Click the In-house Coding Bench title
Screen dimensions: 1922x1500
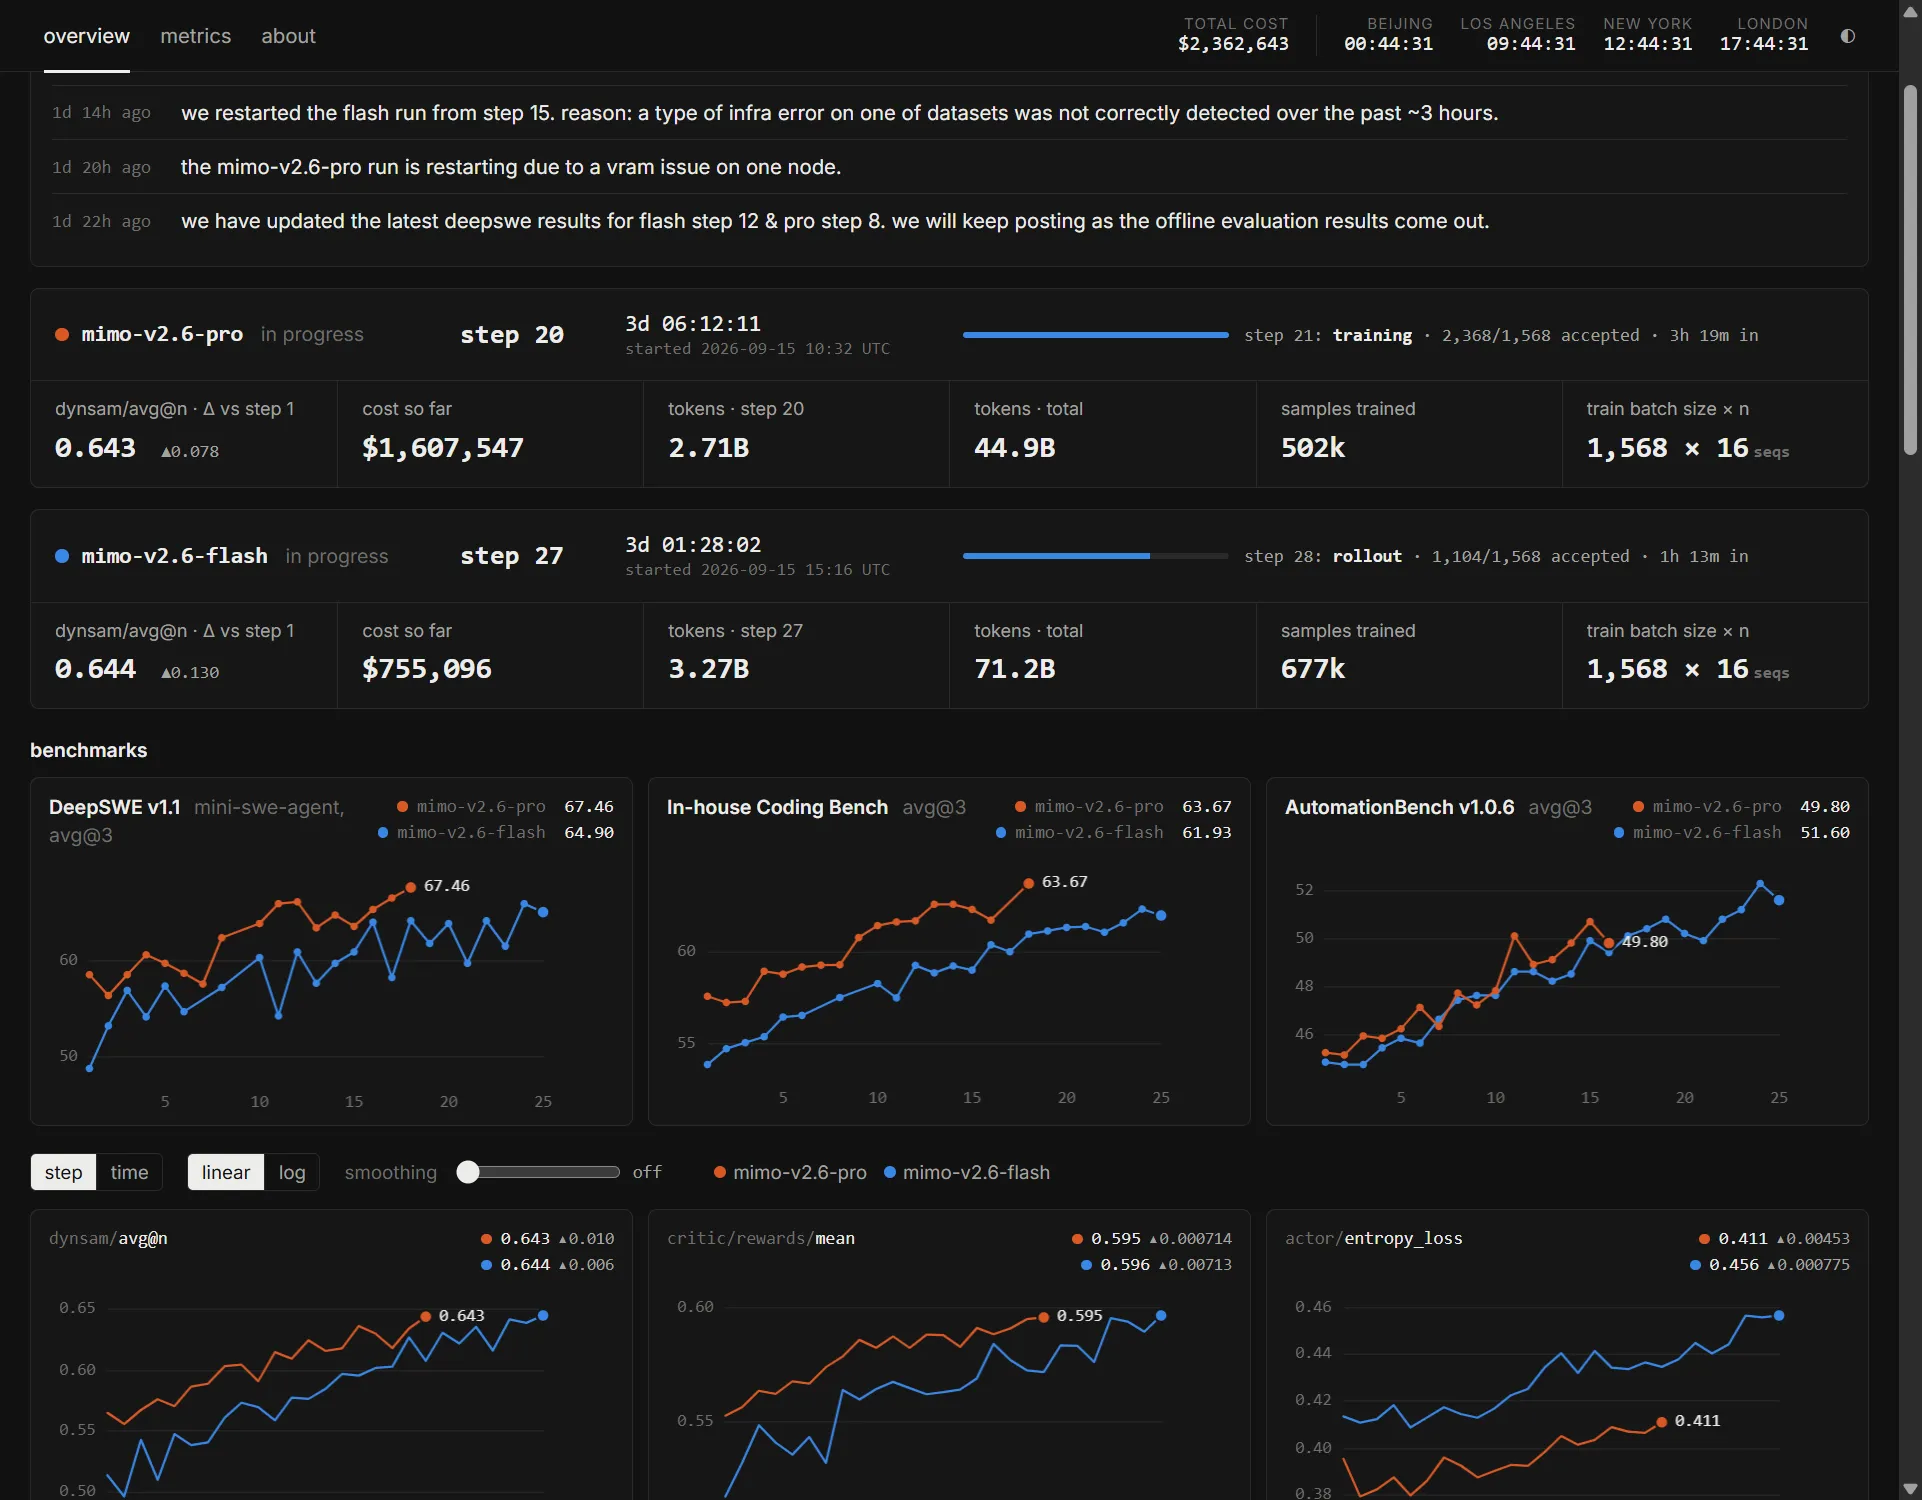[x=777, y=807]
